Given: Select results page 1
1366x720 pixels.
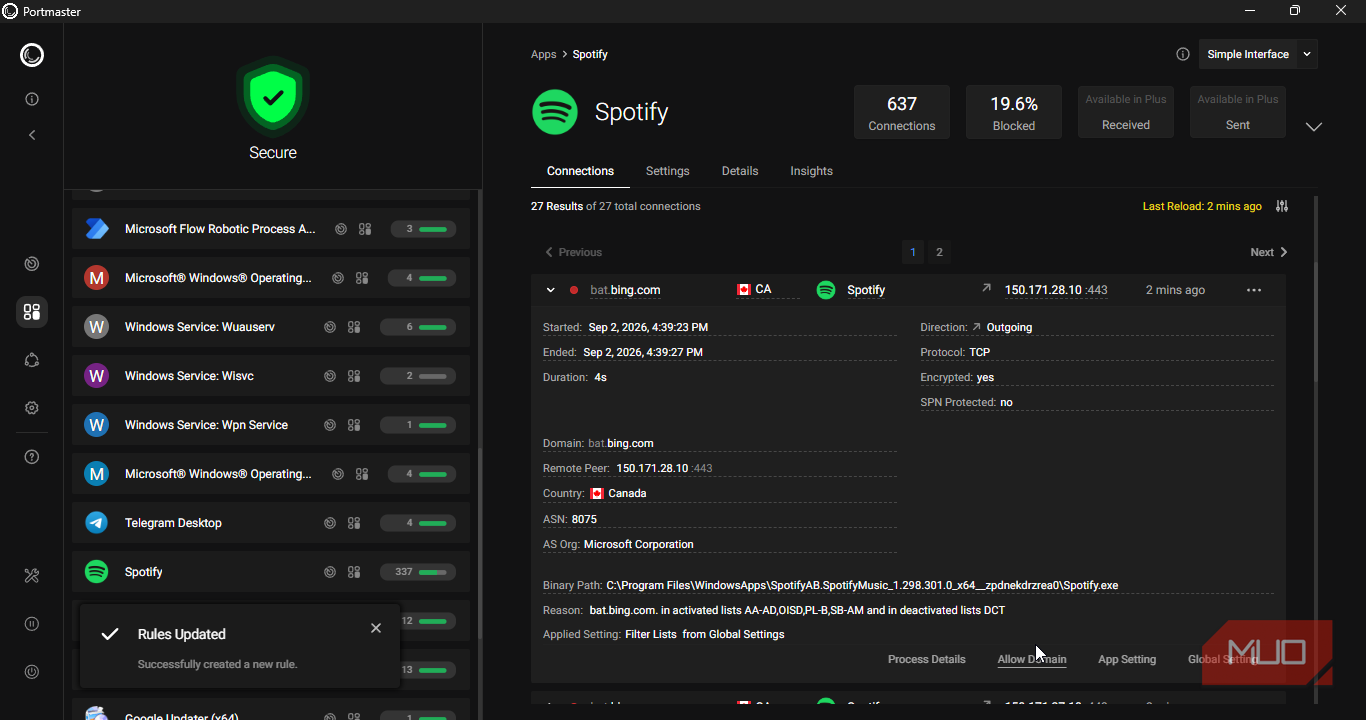Looking at the screenshot, I should click(x=912, y=252).
